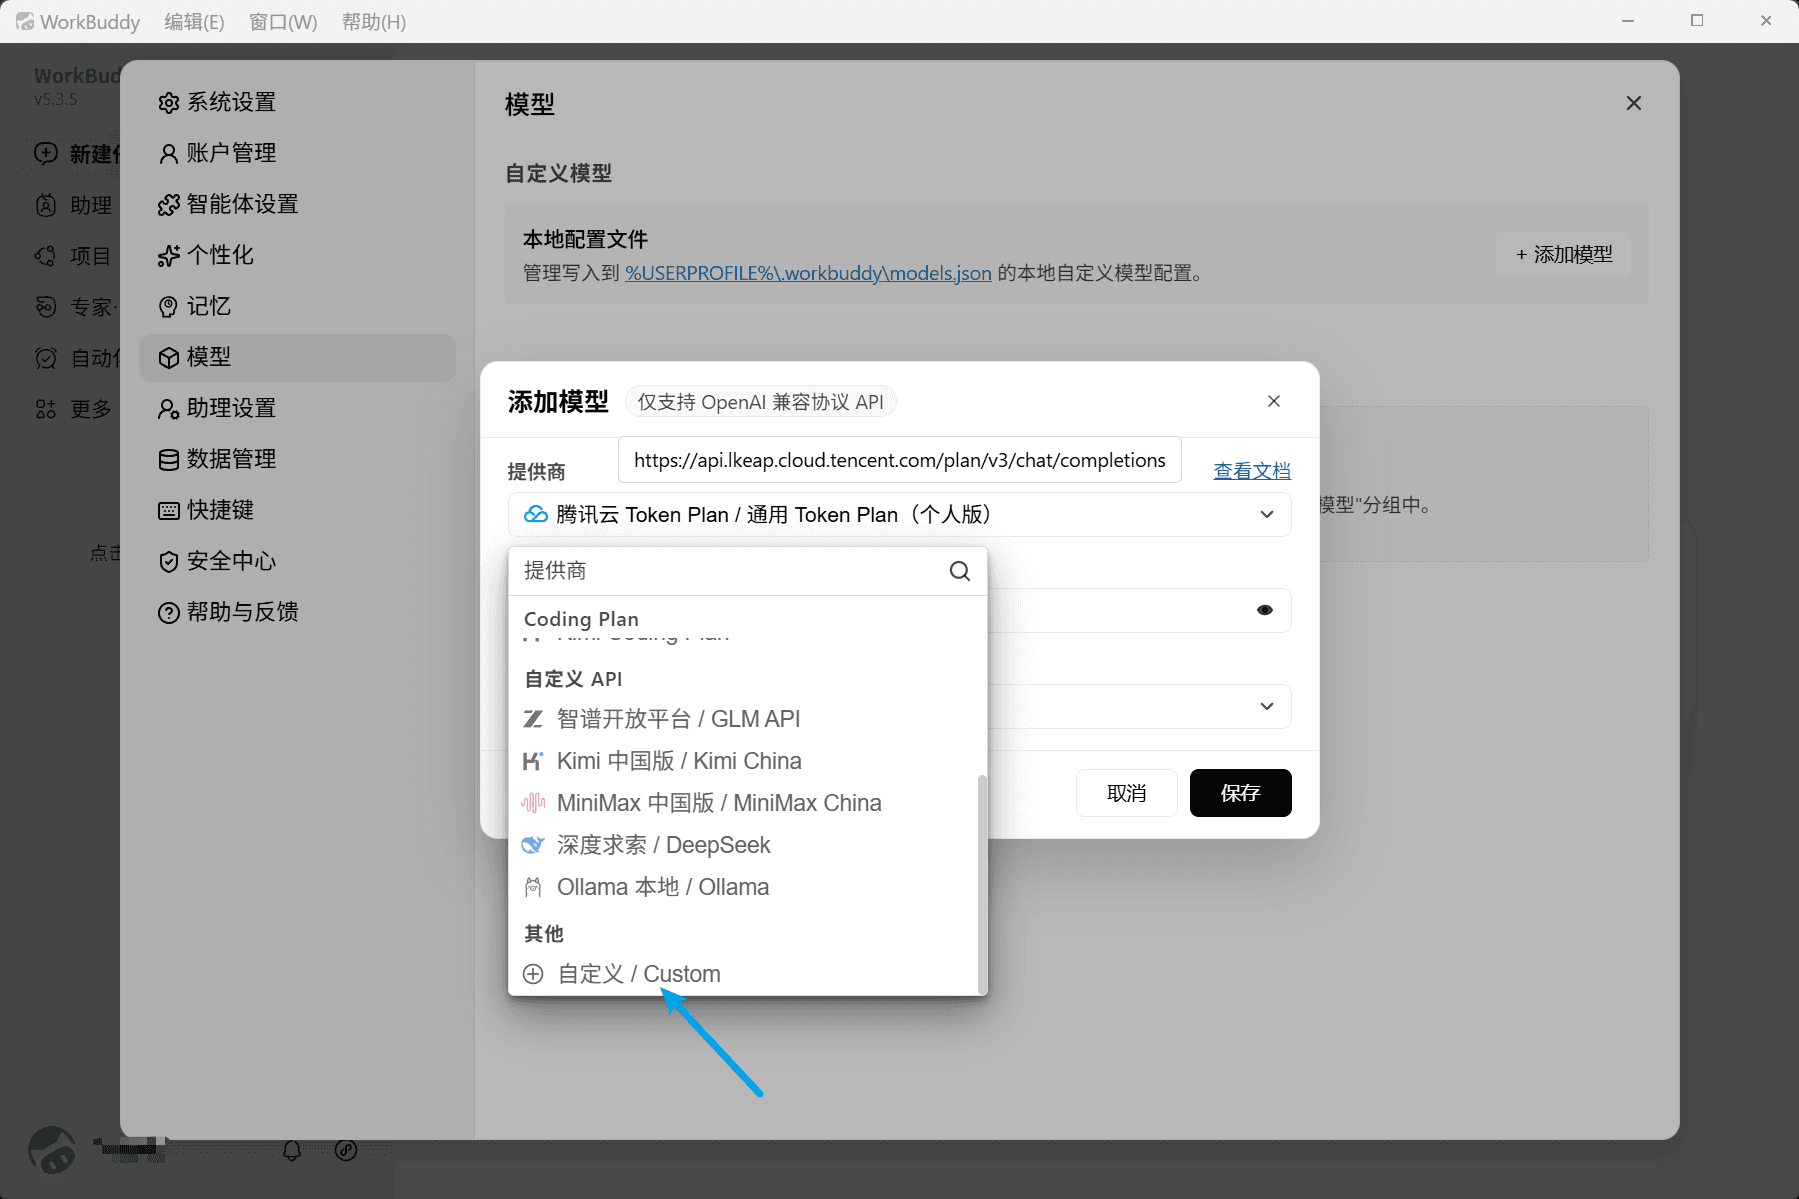Click the new chat plus icon in main sidebar
The image size is (1799, 1199).
click(x=46, y=153)
